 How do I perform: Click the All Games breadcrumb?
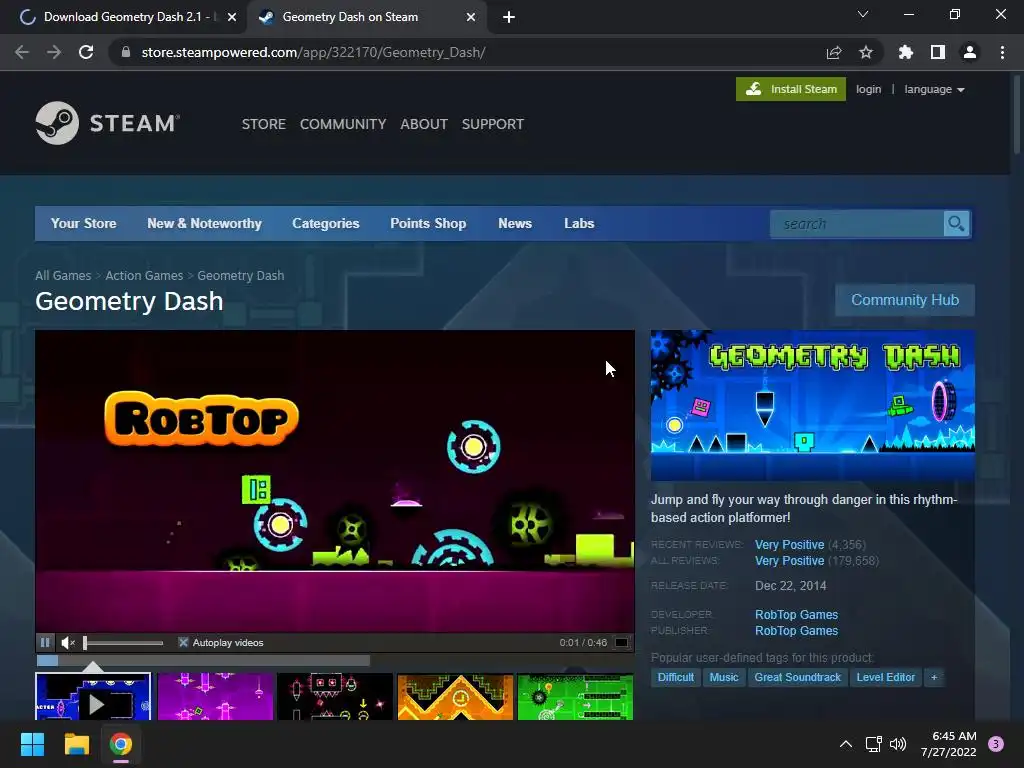tap(63, 276)
